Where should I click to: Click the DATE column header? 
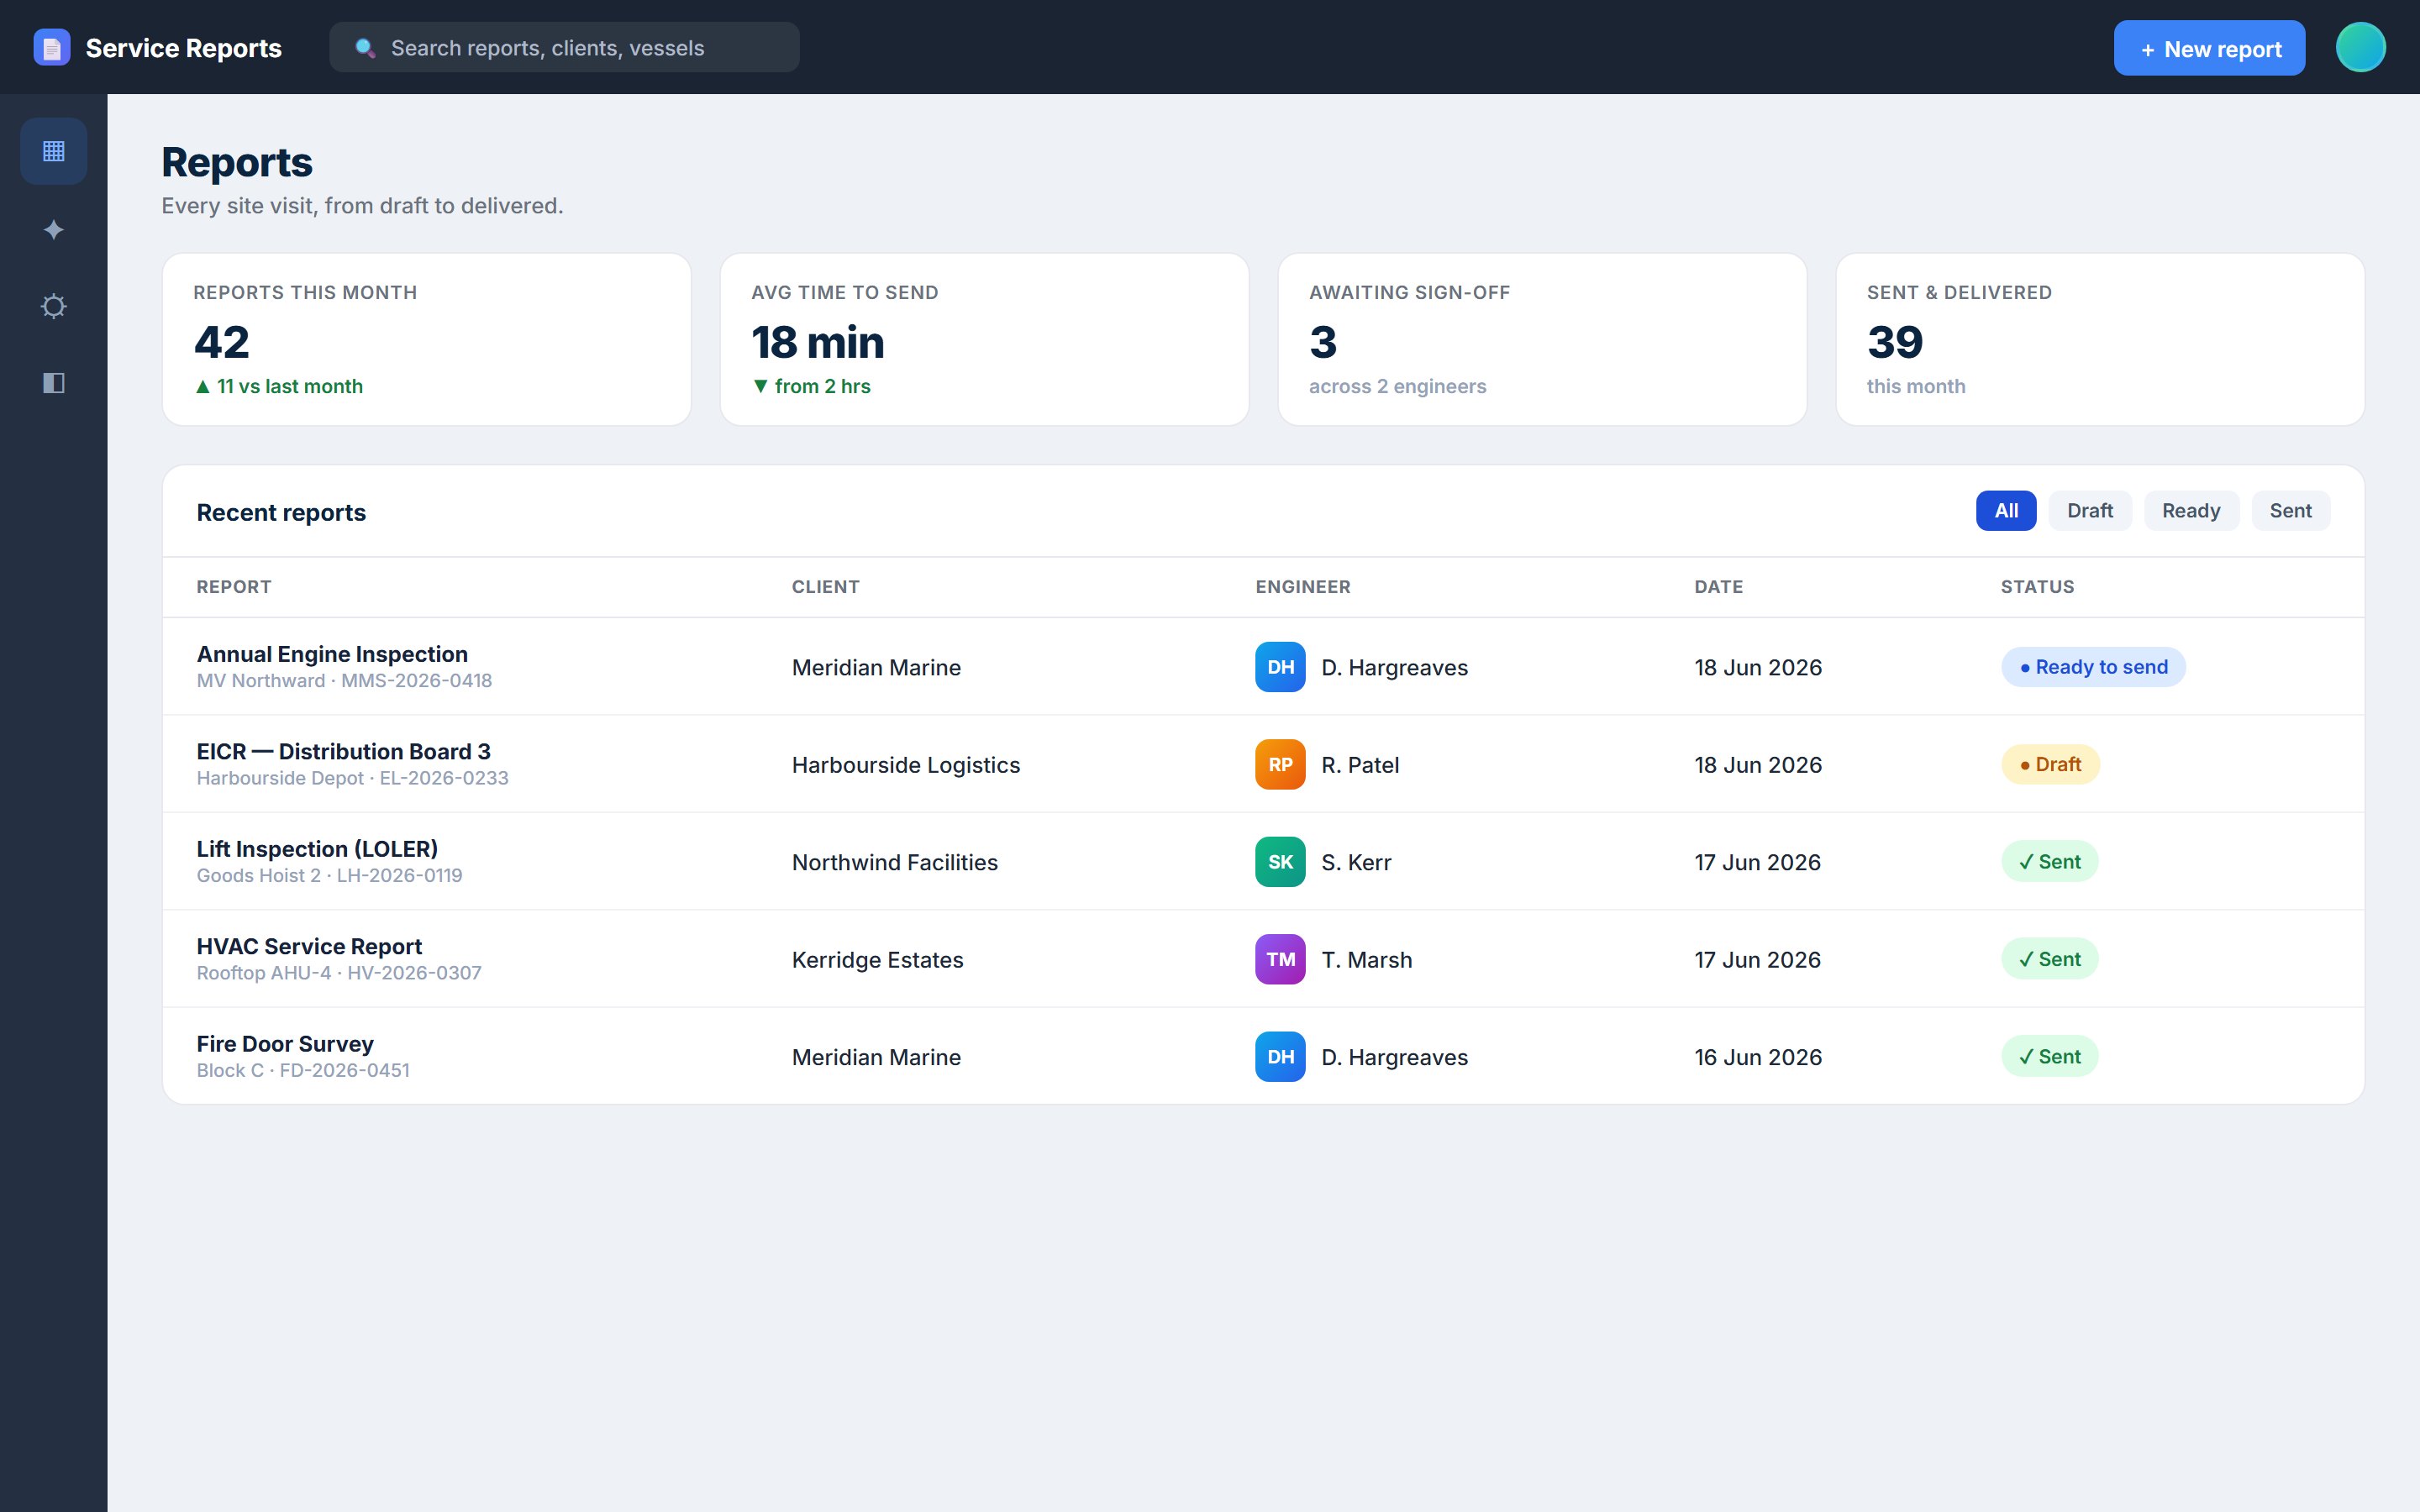(1718, 587)
